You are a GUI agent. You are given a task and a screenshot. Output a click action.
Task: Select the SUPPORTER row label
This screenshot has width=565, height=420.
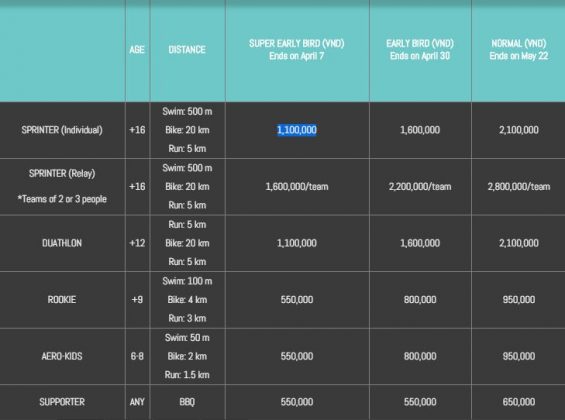pyautogui.click(x=62, y=402)
